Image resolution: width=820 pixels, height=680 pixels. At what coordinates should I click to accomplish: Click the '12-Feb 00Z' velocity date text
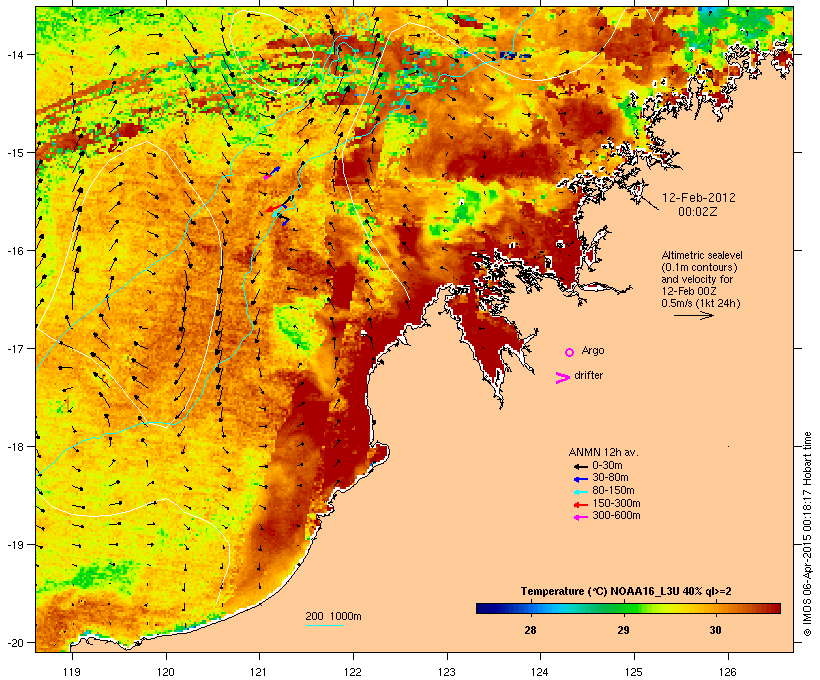(x=689, y=291)
